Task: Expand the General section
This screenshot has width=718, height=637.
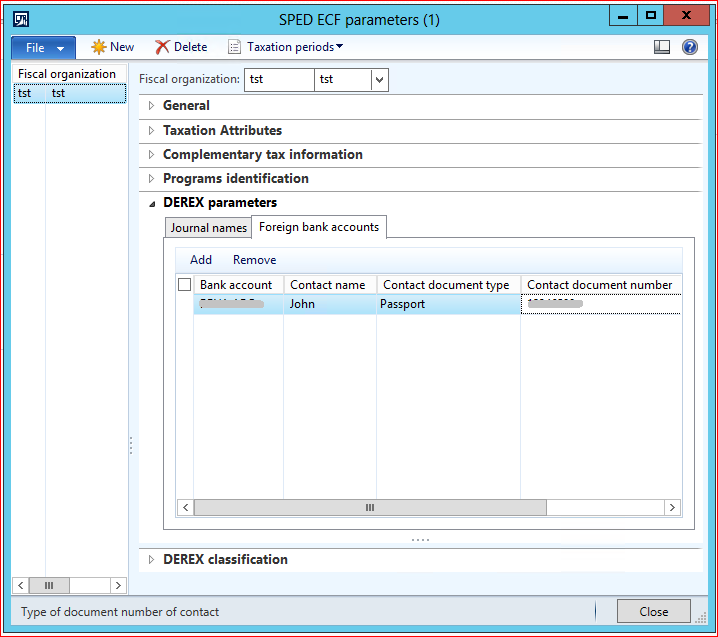Action: [152, 106]
